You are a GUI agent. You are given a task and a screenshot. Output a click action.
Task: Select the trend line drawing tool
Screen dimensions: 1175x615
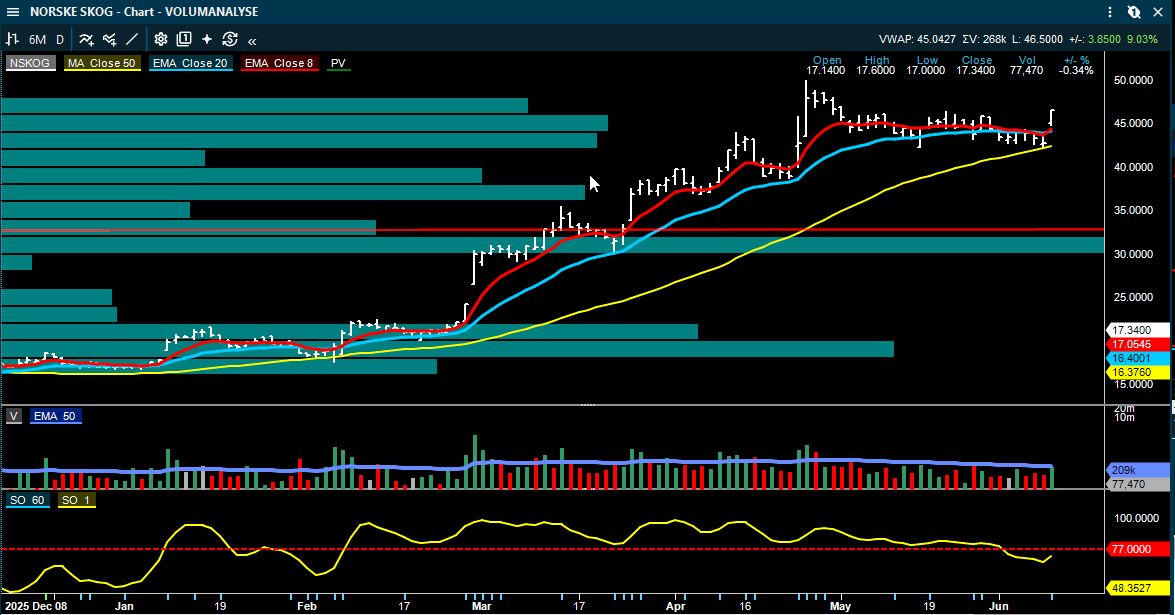coord(132,39)
